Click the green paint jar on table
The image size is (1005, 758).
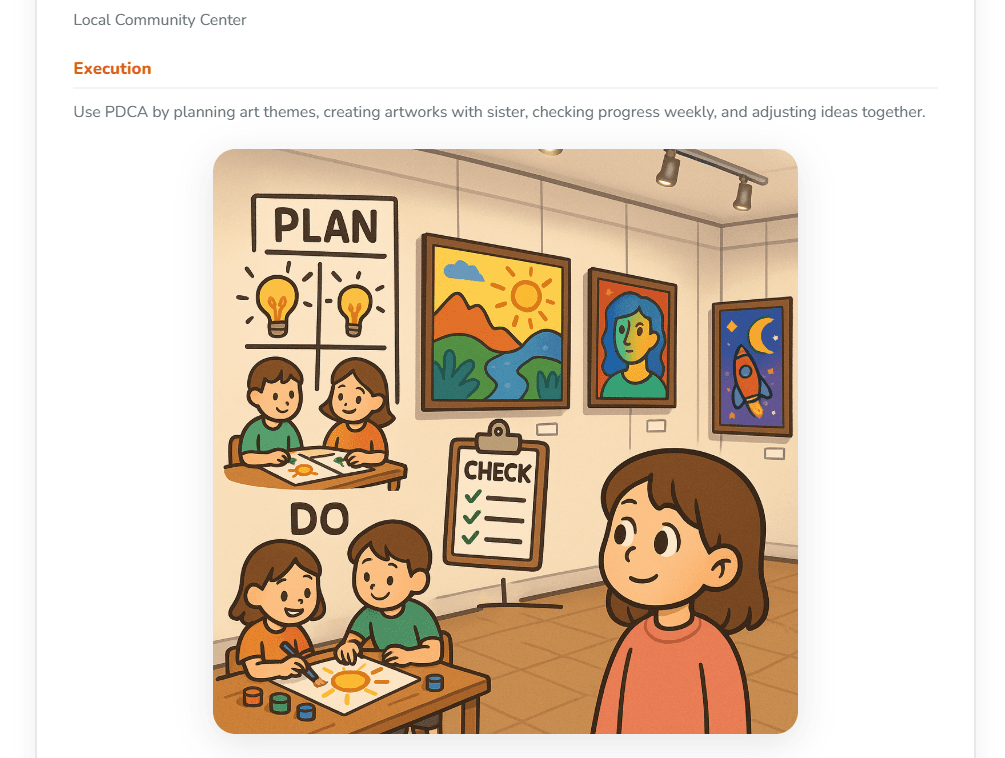point(279,703)
